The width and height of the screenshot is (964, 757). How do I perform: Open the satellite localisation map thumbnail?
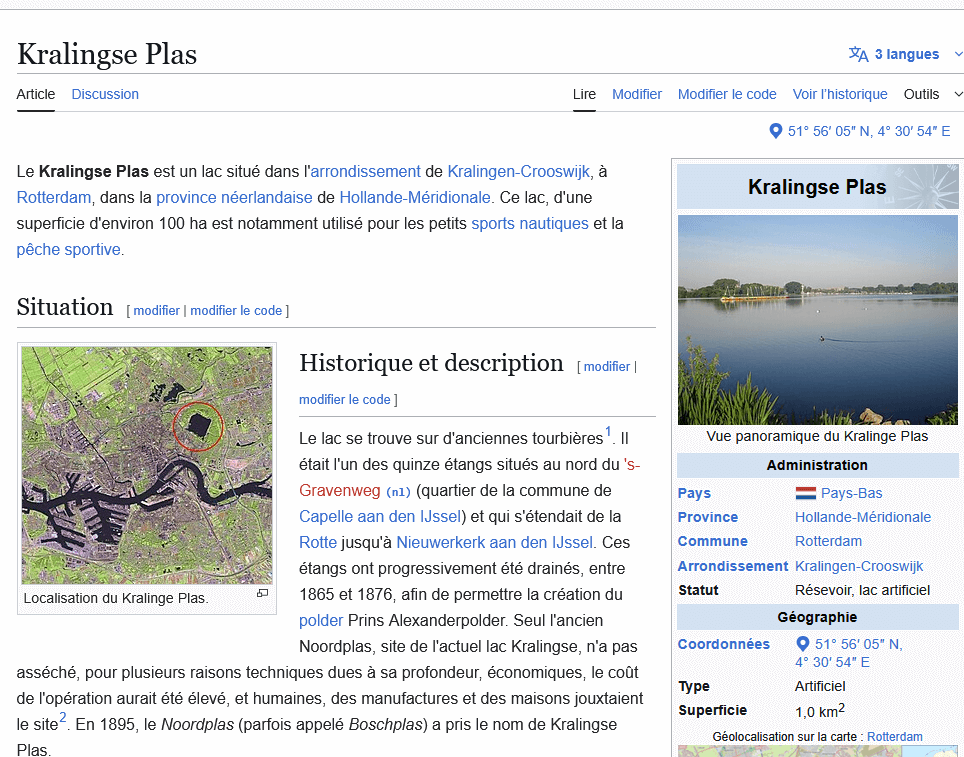(147, 465)
